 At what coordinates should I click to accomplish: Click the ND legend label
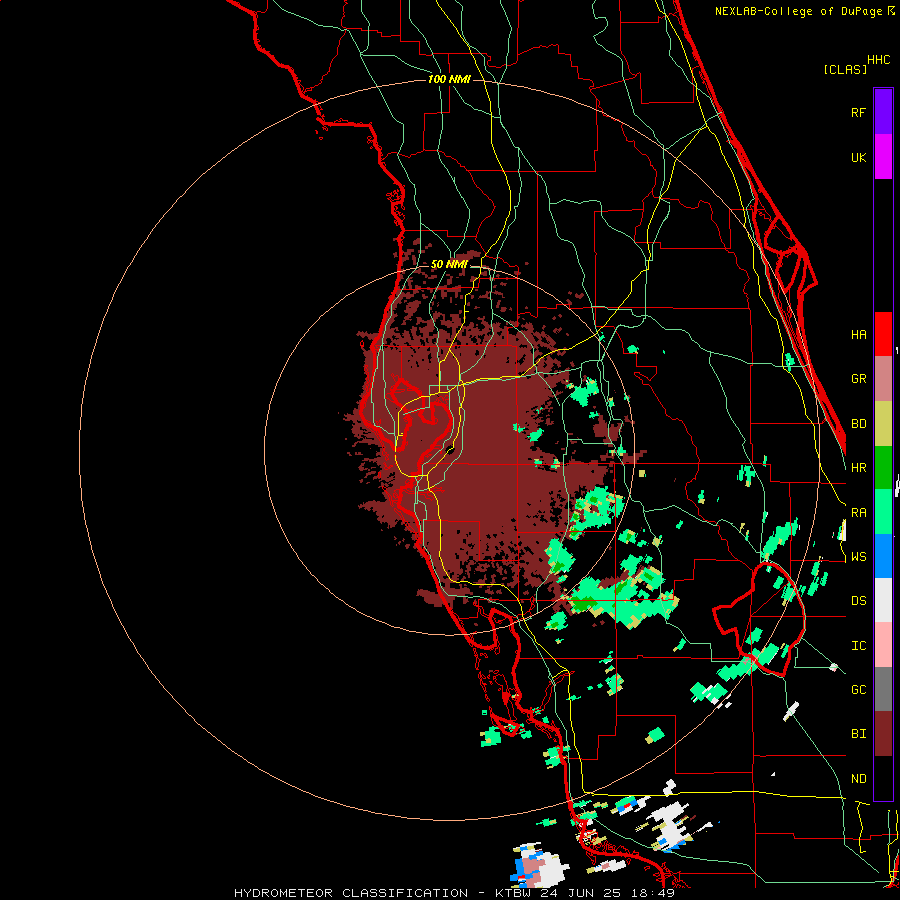click(858, 779)
